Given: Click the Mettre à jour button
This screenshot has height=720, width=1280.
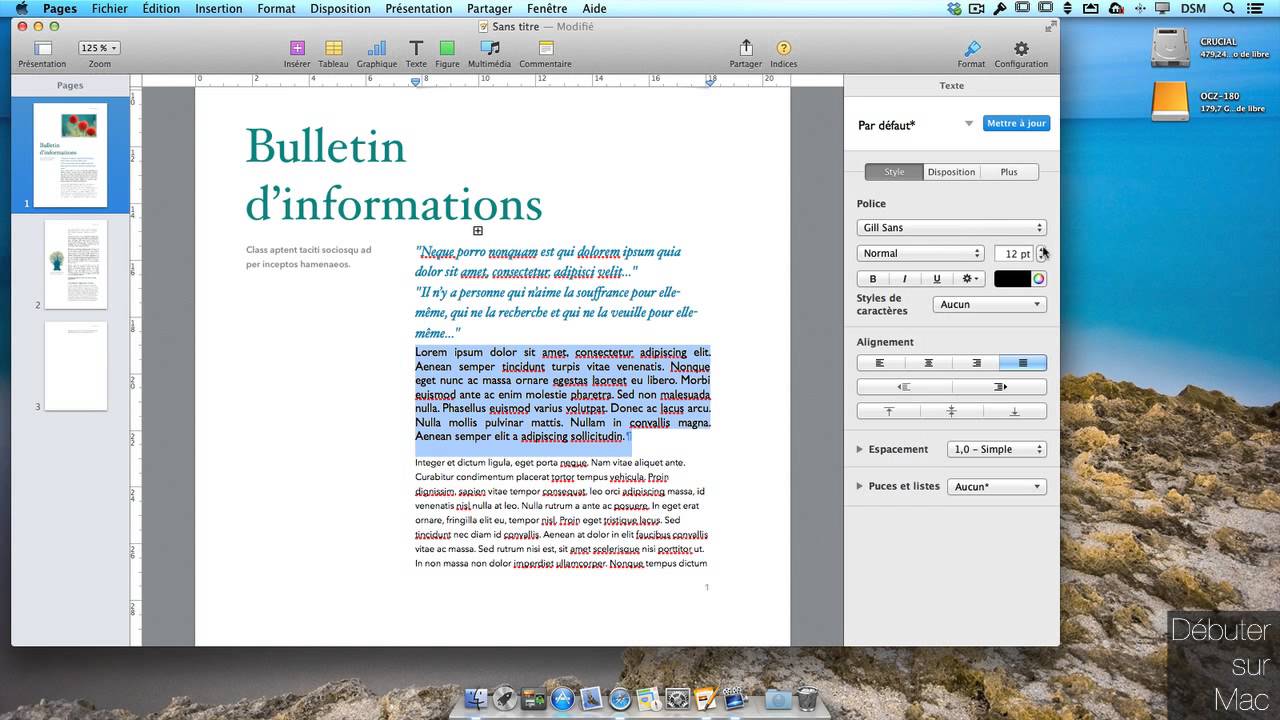Looking at the screenshot, I should point(1016,123).
